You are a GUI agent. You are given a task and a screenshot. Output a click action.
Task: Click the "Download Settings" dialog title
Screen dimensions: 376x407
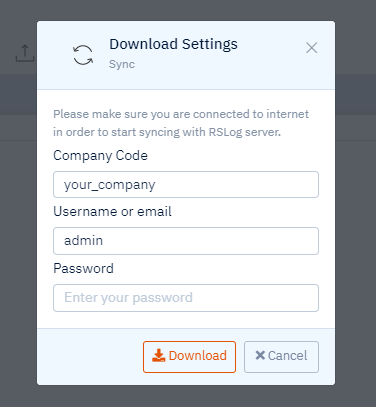click(173, 44)
